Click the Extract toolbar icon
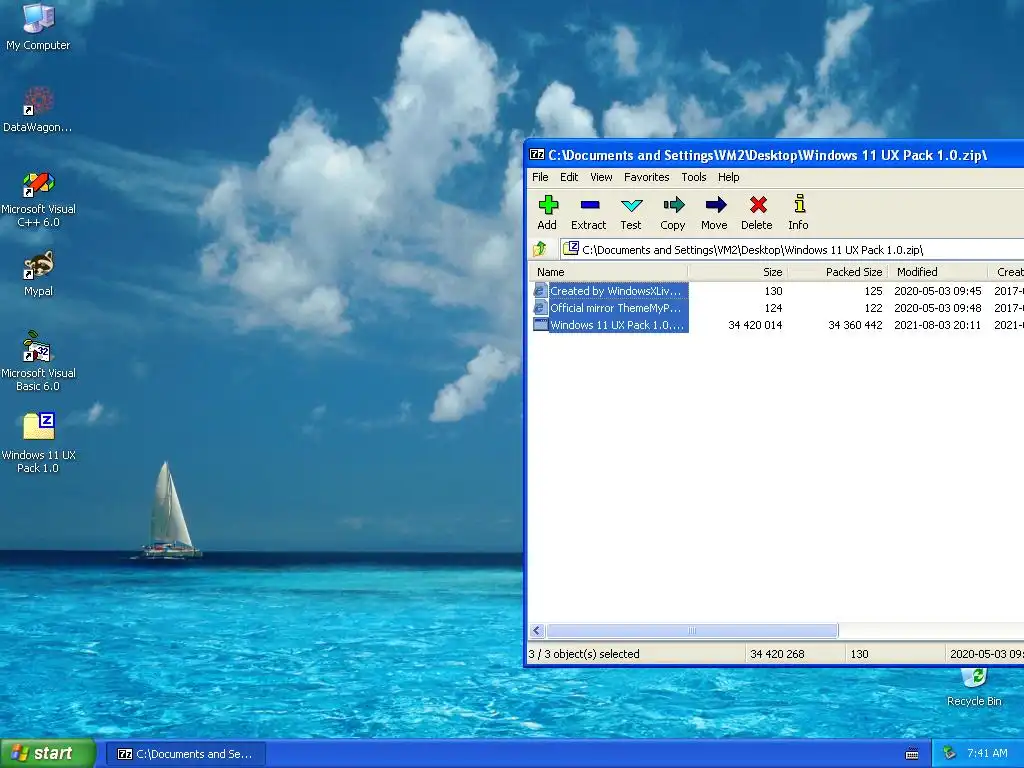The image size is (1024, 768). click(x=589, y=205)
